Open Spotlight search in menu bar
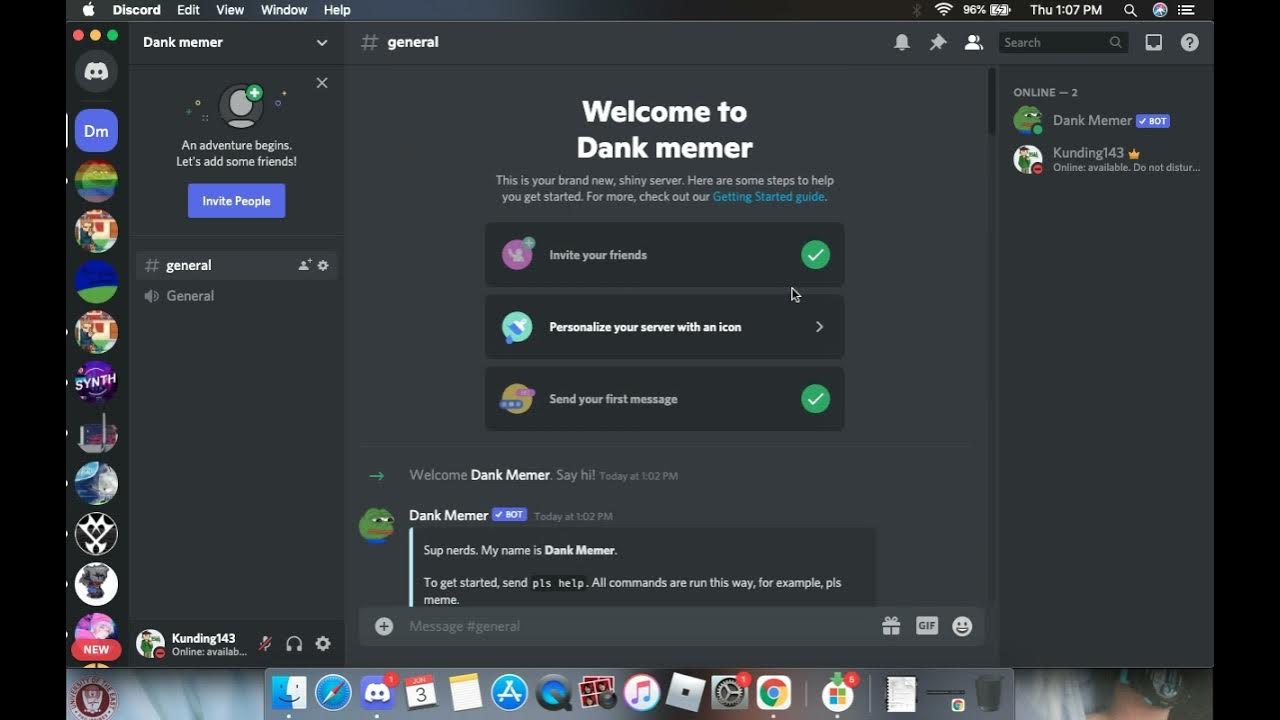 [x=1130, y=10]
